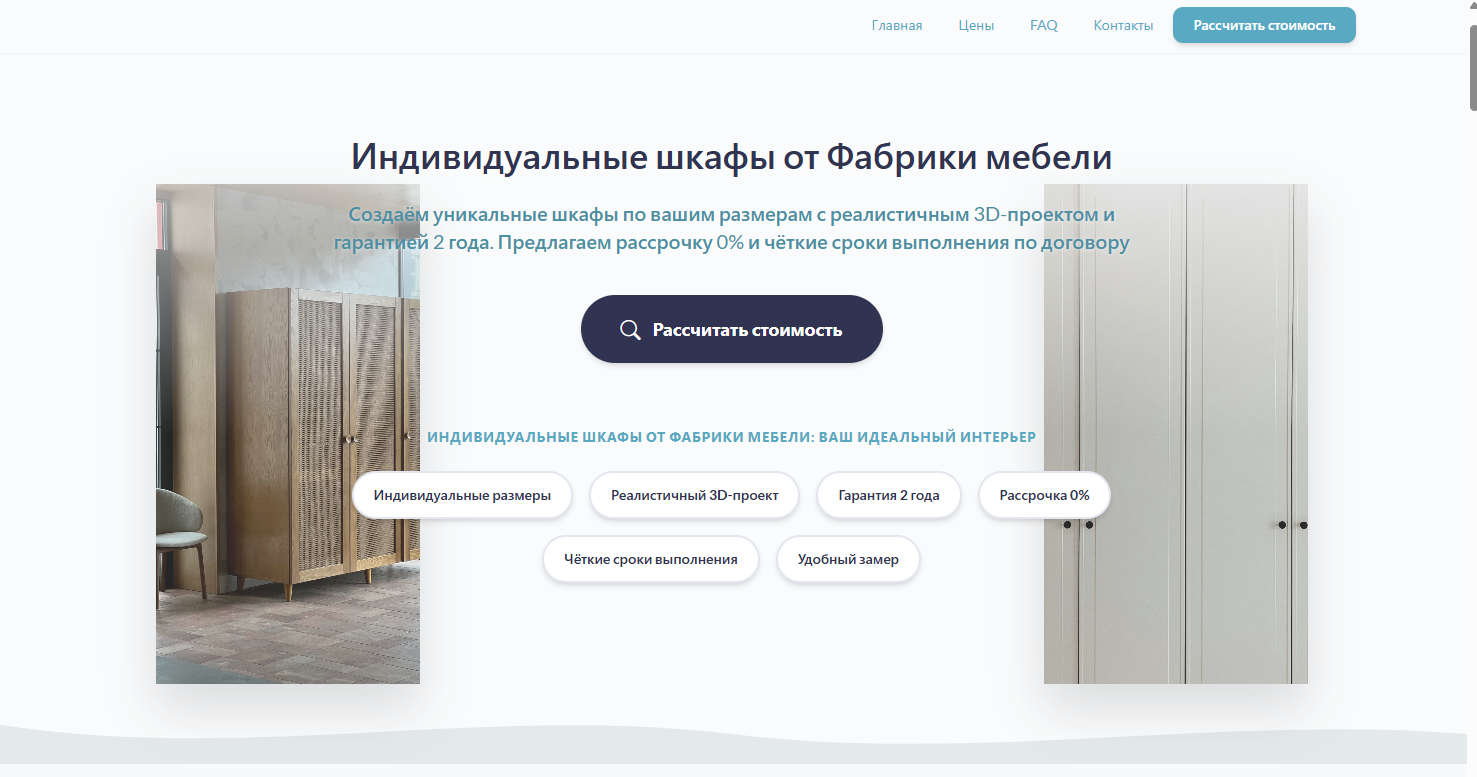The image size is (1477, 777).
Task: Go to the Цены section
Action: point(976,25)
